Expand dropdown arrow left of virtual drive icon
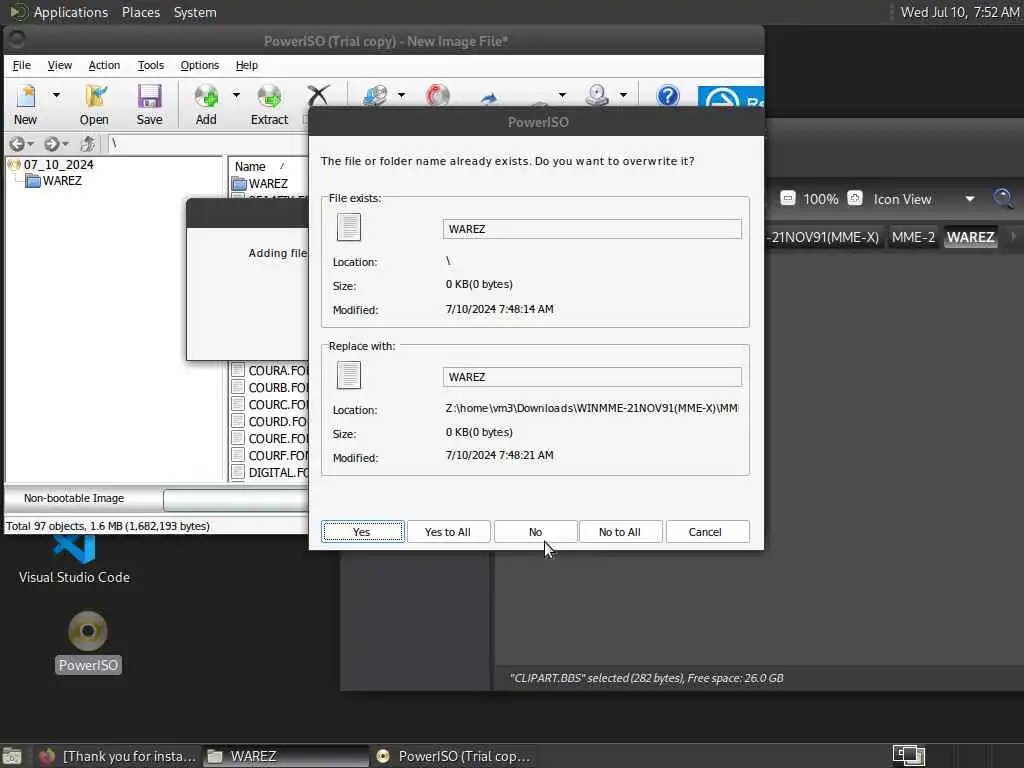This screenshot has height=768, width=1024. pyautogui.click(x=562, y=95)
